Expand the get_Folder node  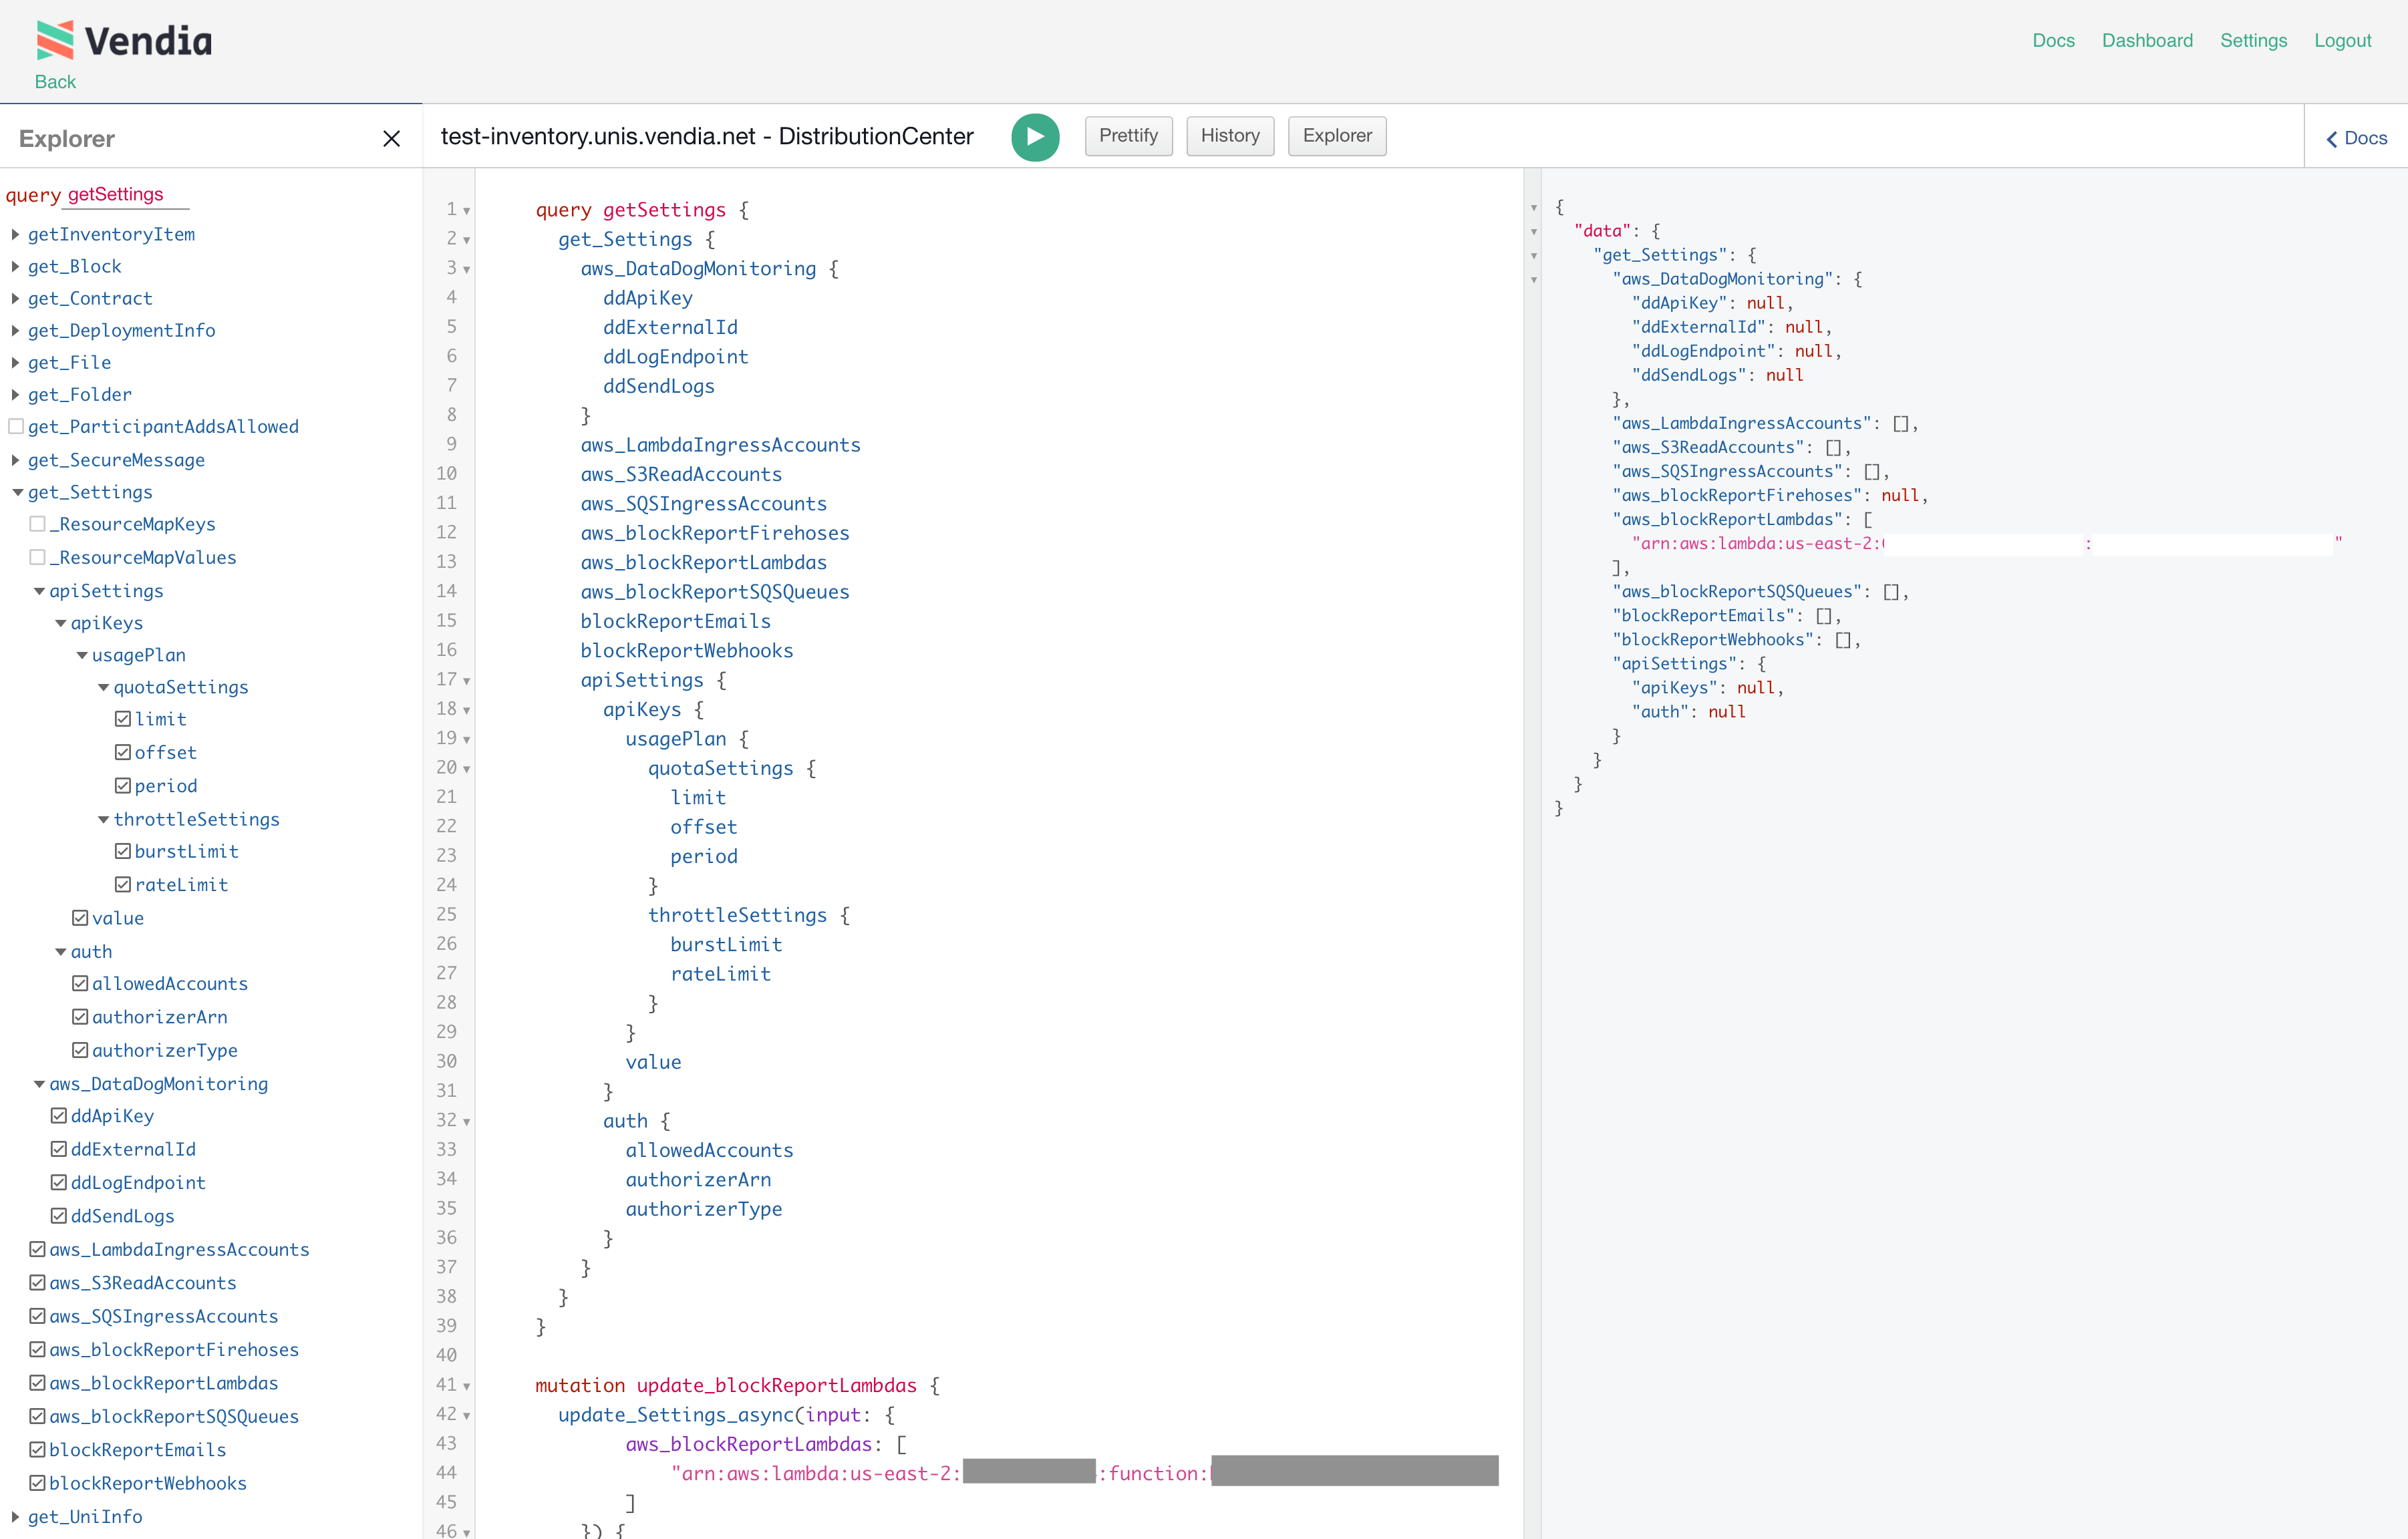click(x=16, y=394)
